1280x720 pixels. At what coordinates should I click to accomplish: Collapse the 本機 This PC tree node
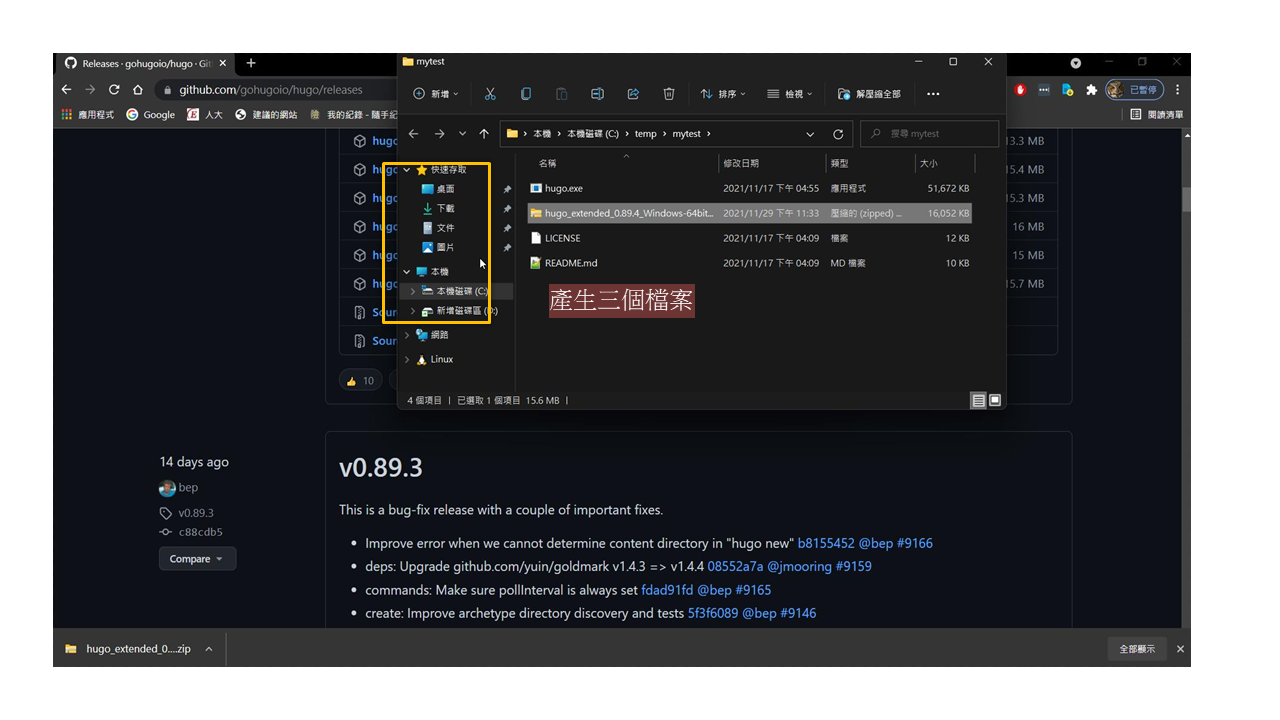tap(407, 272)
